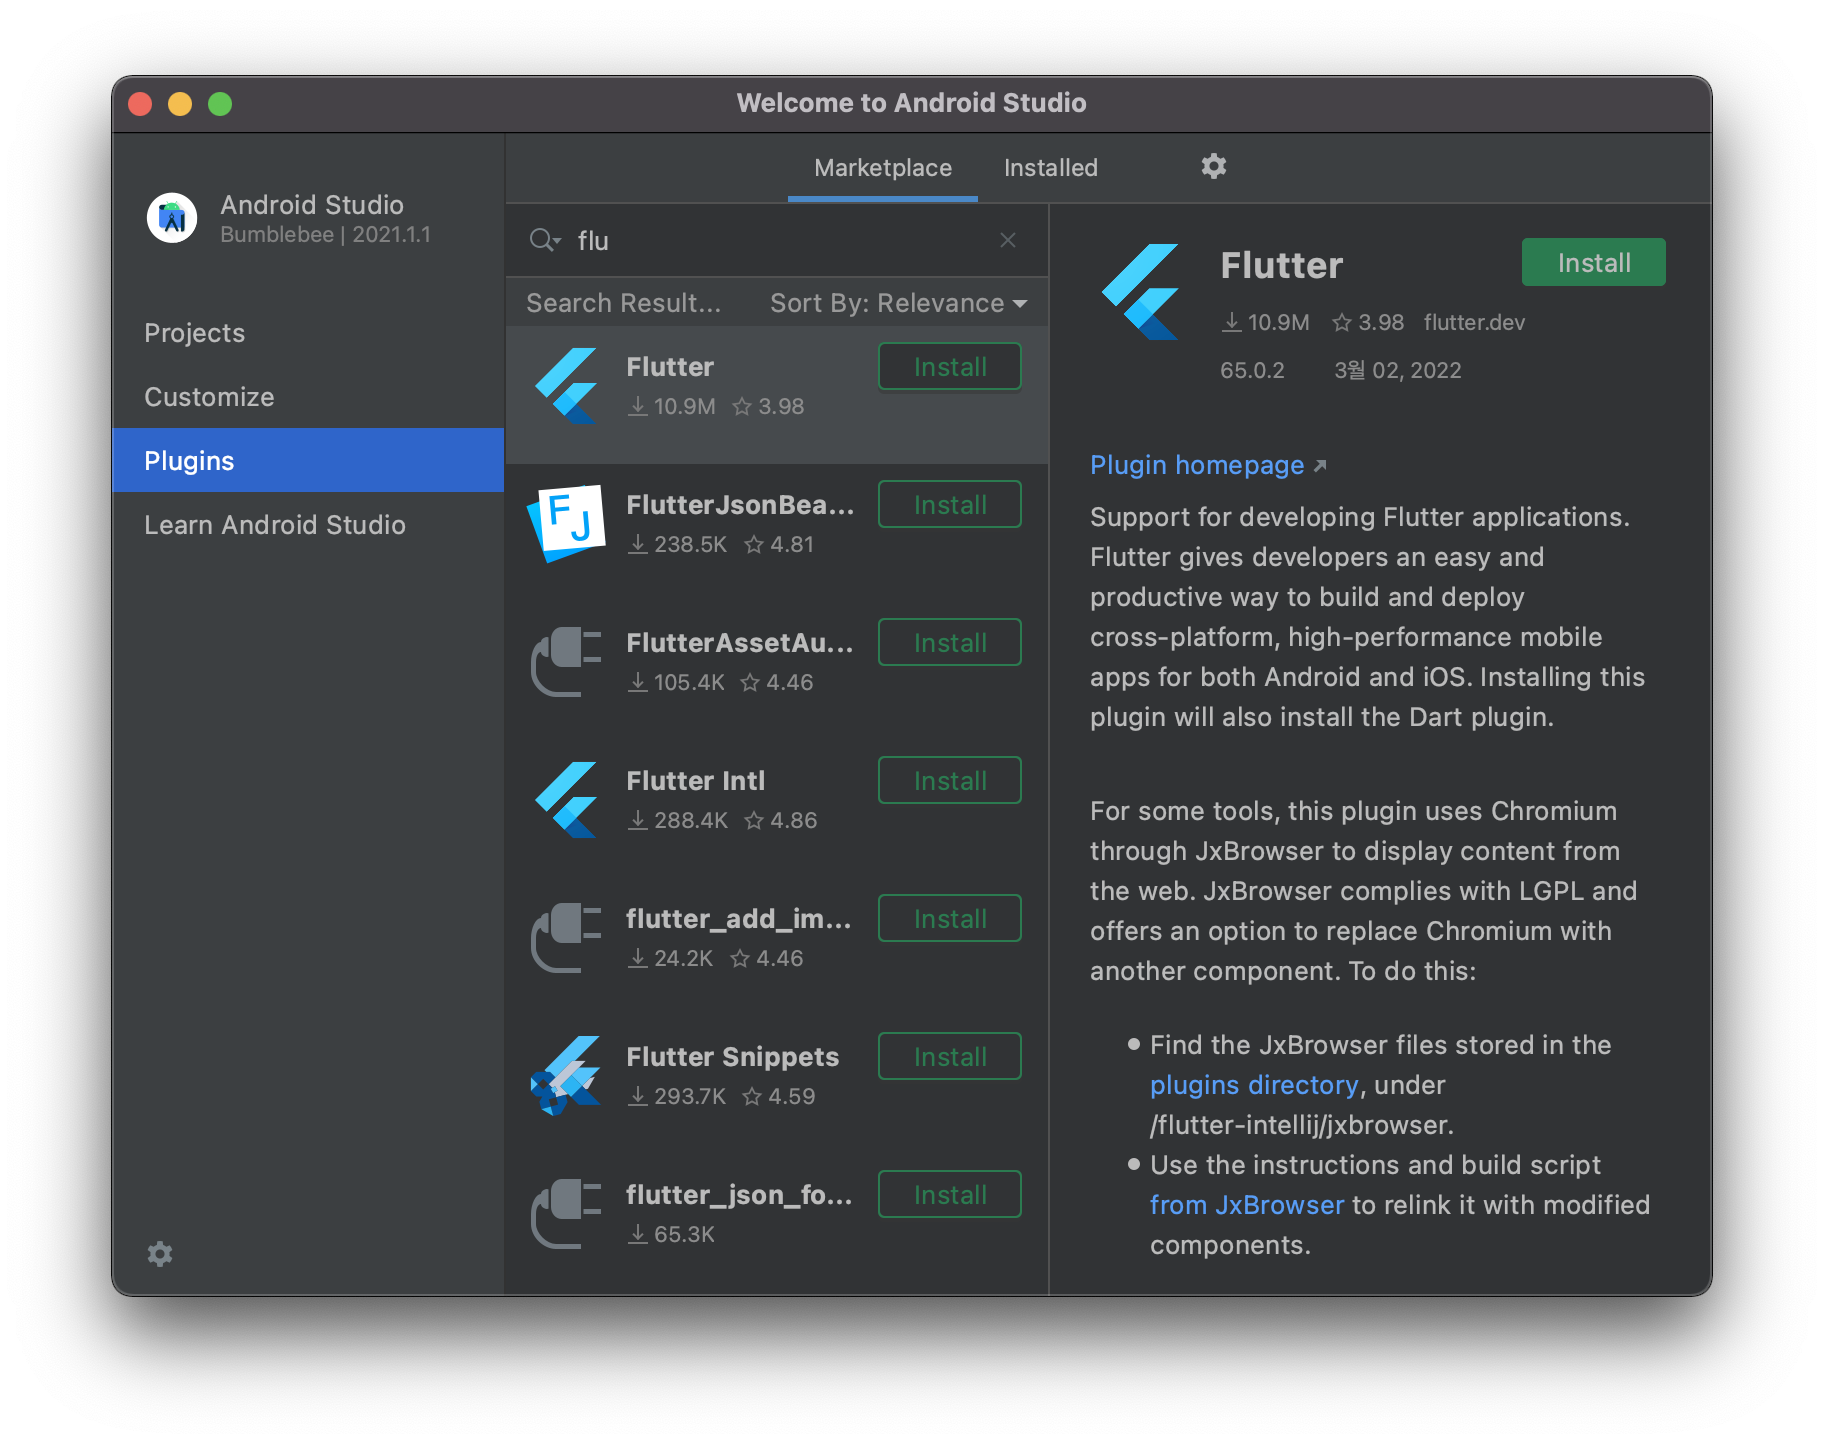
Task: Open Customize in the sidebar
Action: pyautogui.click(x=308, y=397)
